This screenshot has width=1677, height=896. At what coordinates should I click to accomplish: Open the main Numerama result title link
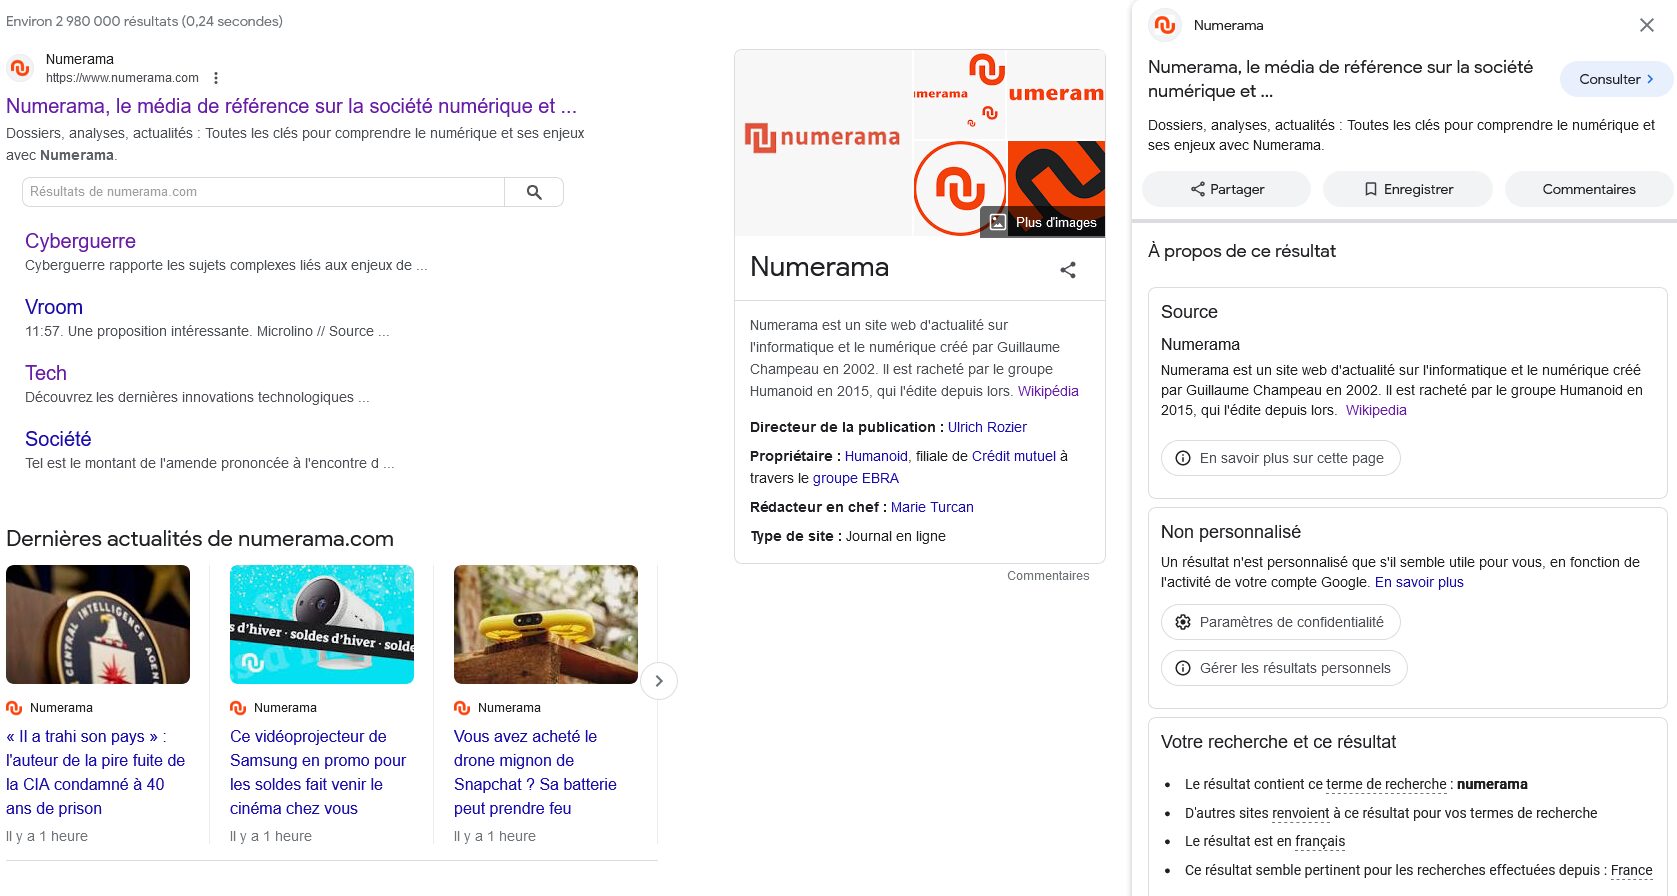(x=291, y=106)
